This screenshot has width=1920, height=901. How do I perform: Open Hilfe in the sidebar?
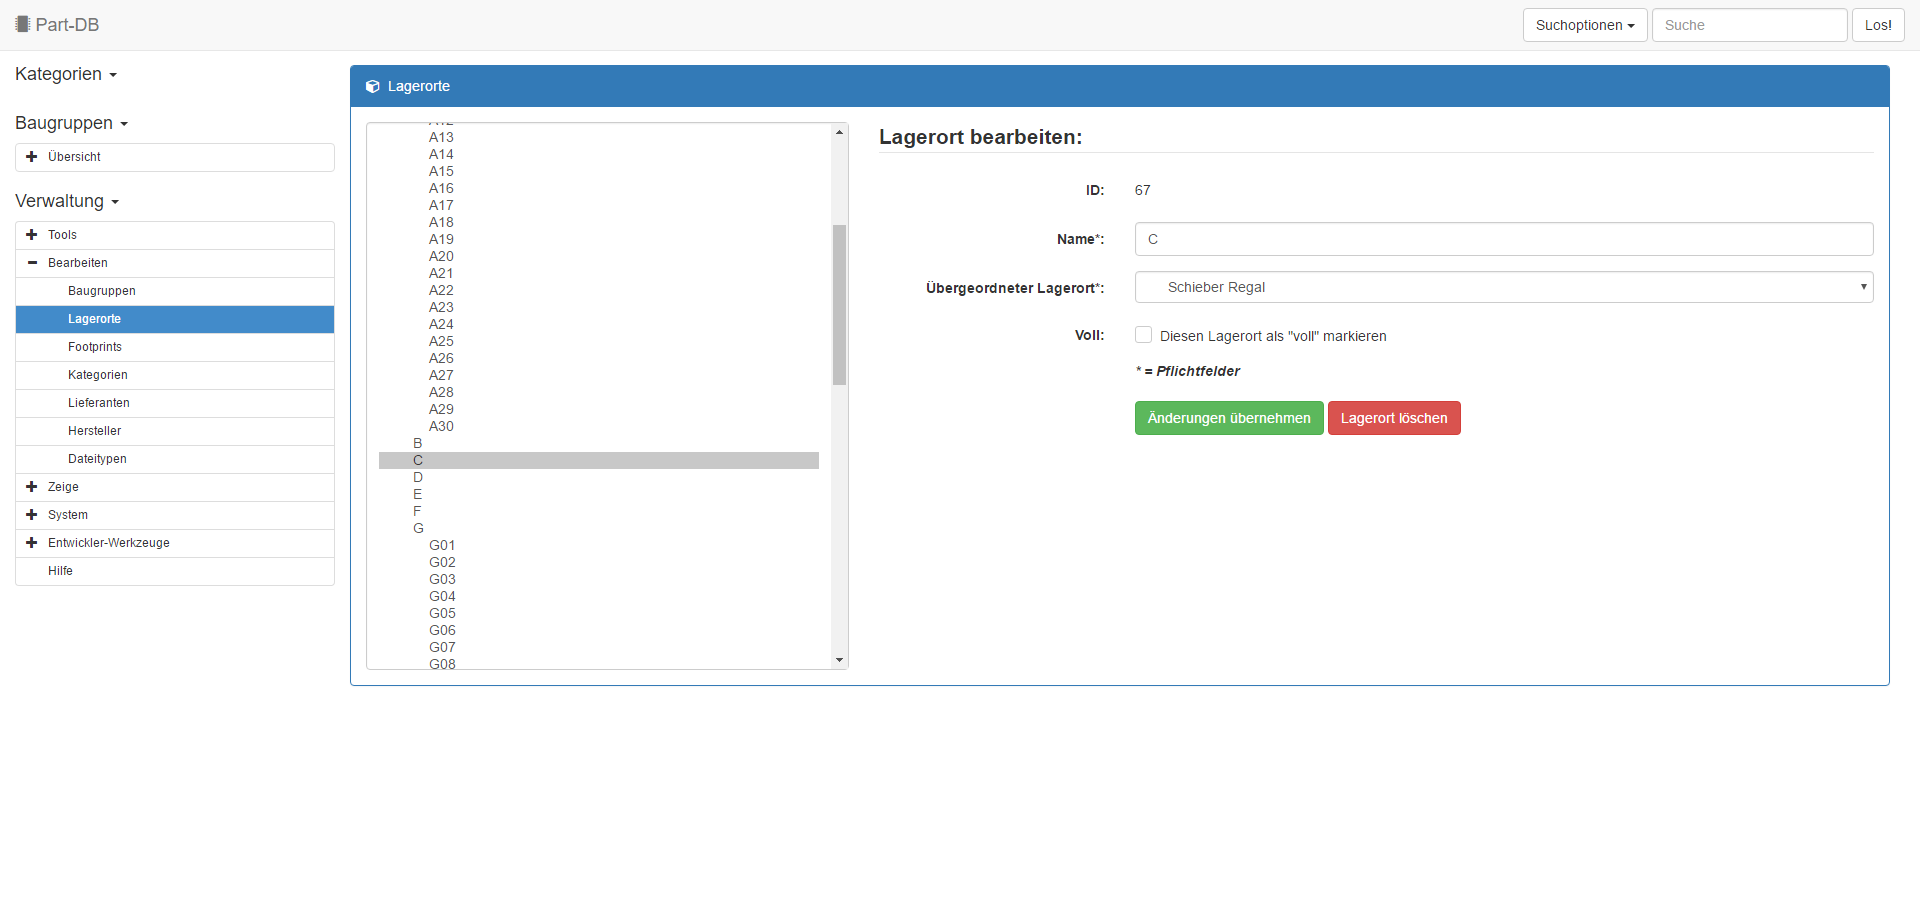click(175, 571)
